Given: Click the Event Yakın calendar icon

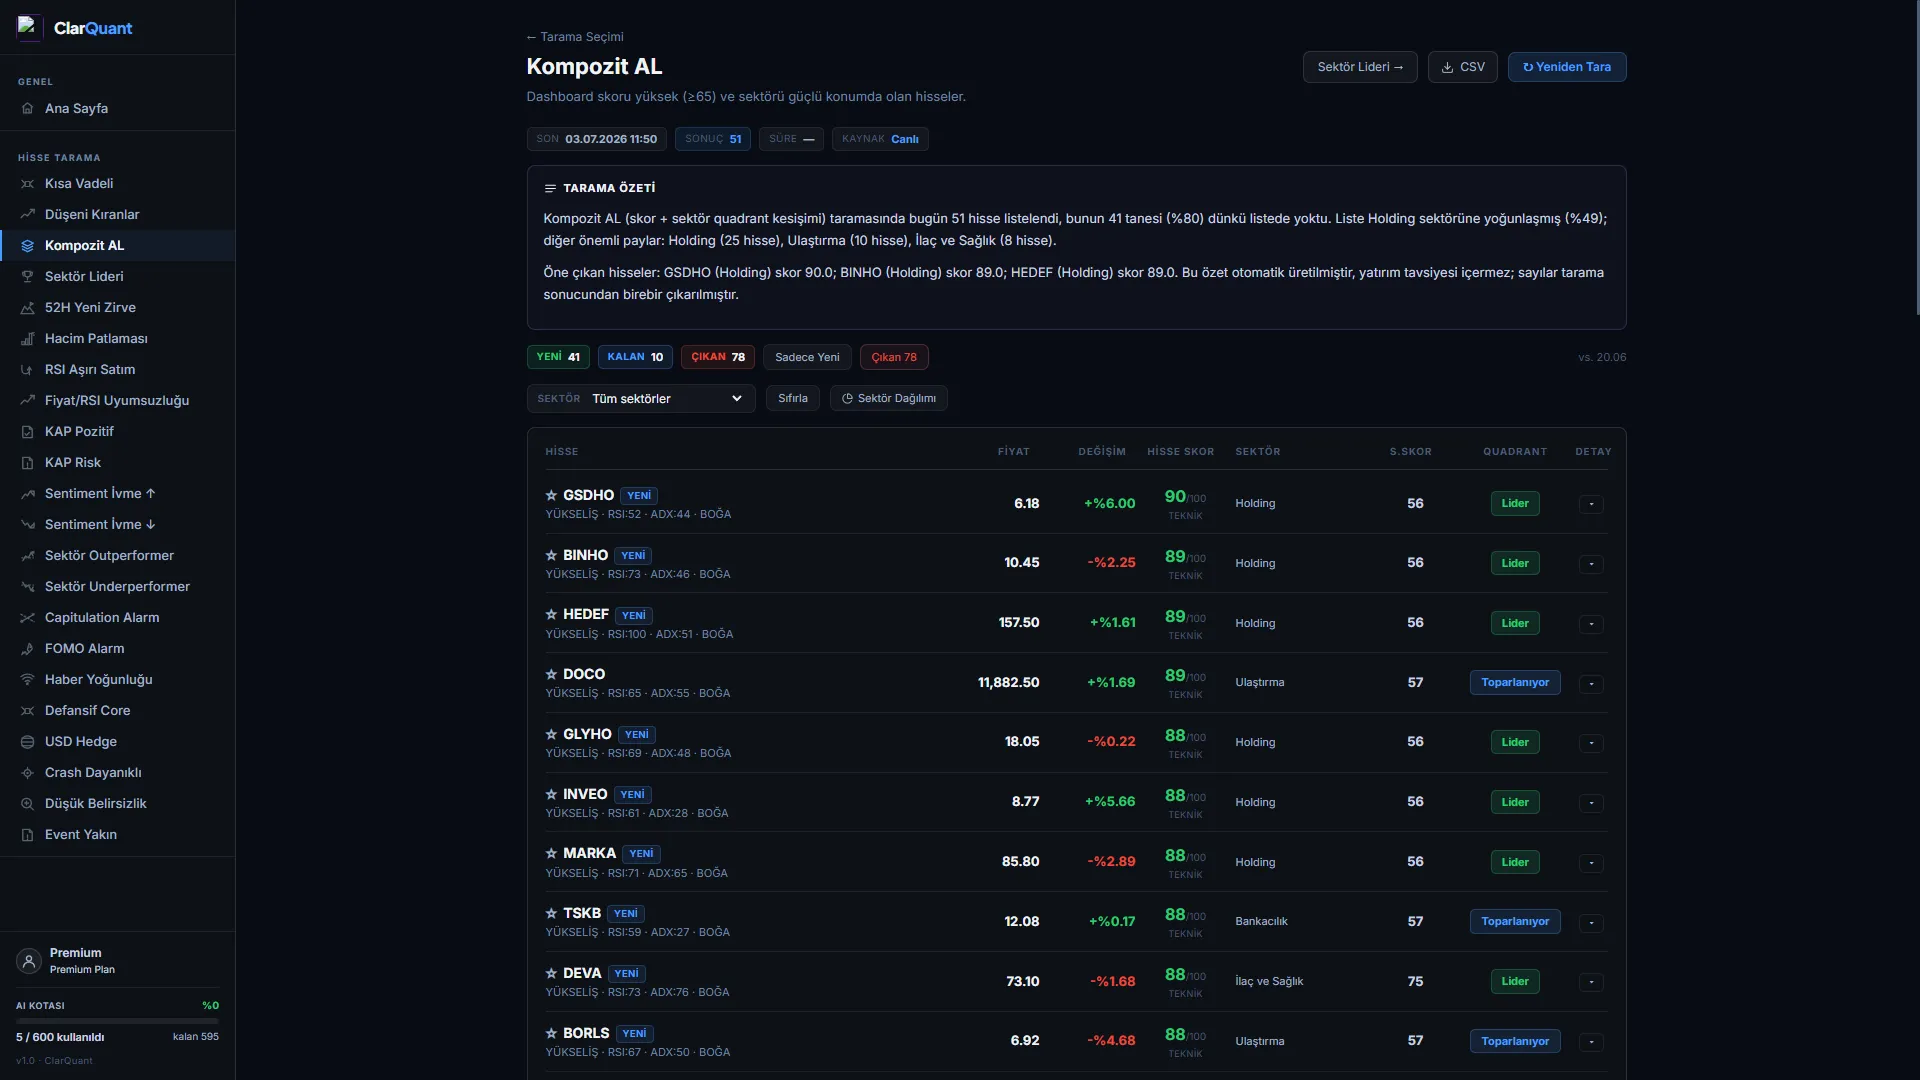Looking at the screenshot, I should 28,834.
